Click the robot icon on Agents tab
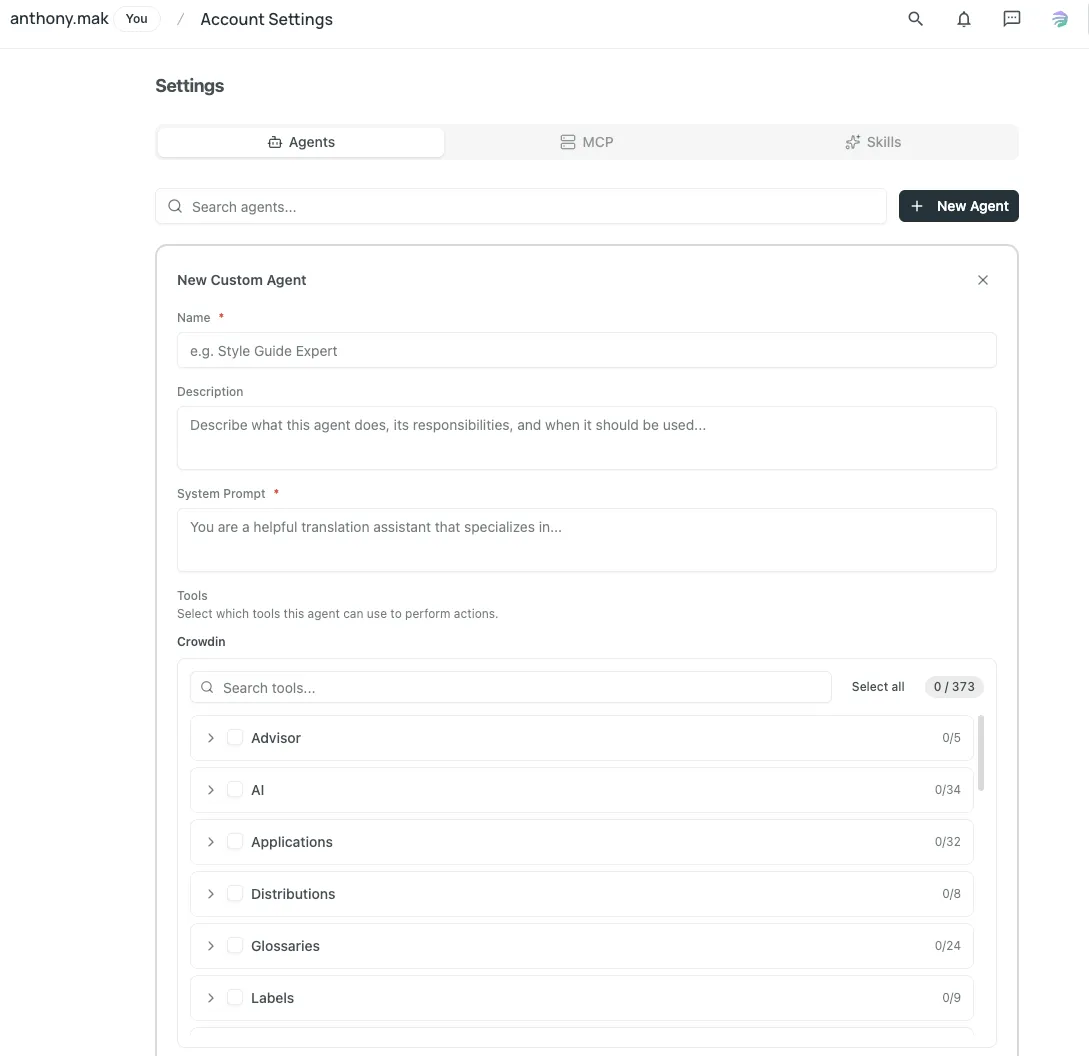This screenshot has width=1089, height=1056. 275,142
